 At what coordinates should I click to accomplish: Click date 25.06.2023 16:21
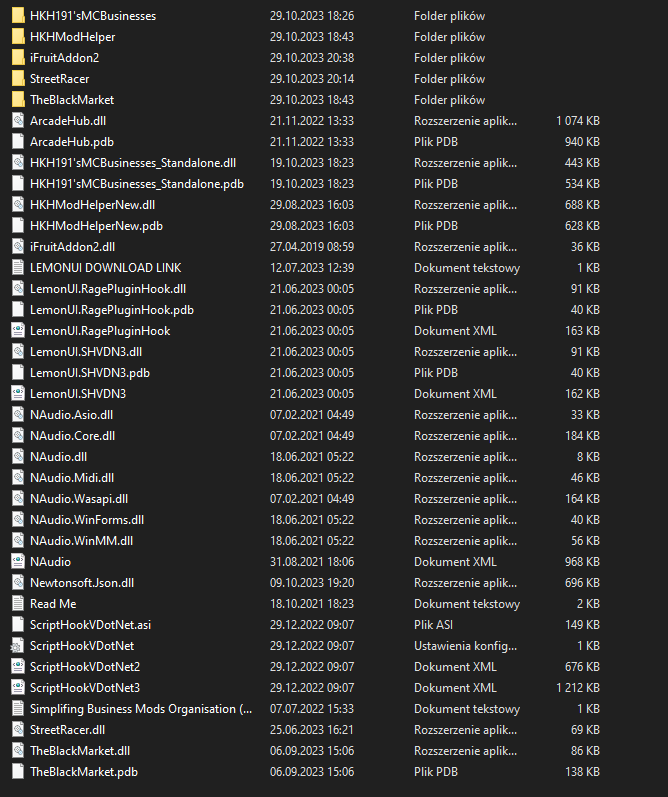(x=312, y=730)
